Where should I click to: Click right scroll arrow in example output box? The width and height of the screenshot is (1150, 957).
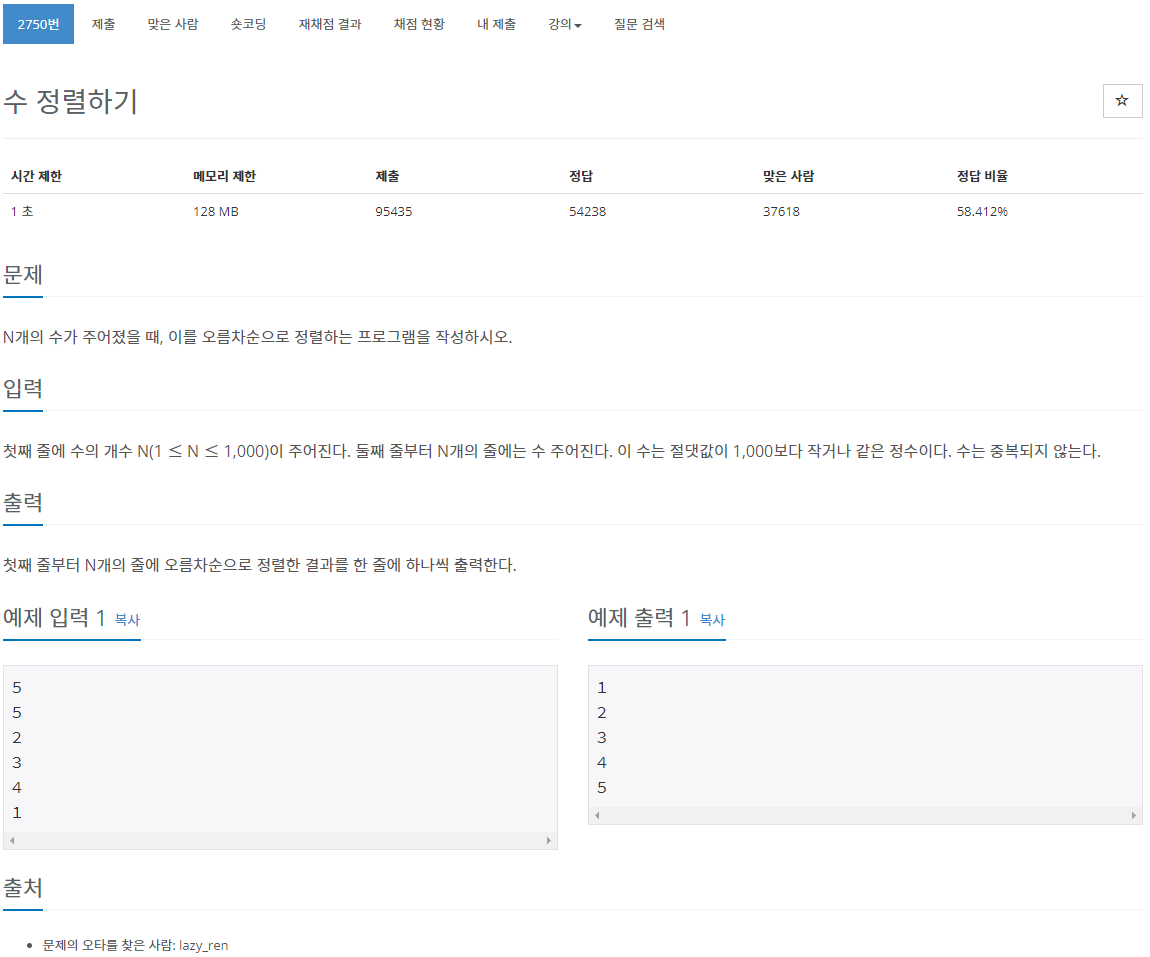(x=1134, y=816)
